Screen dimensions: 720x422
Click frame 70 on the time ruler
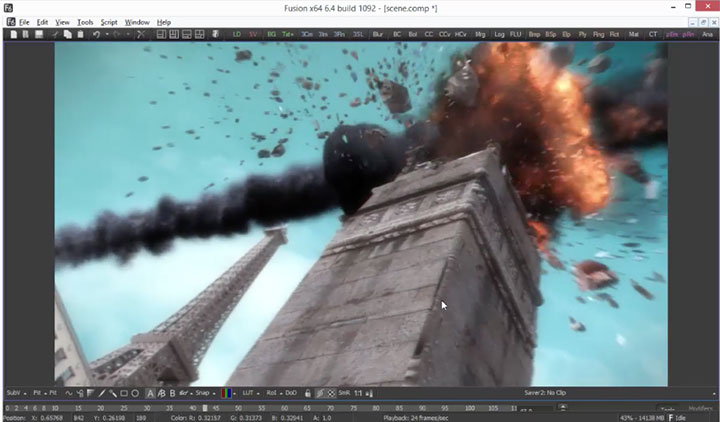(x=331, y=408)
